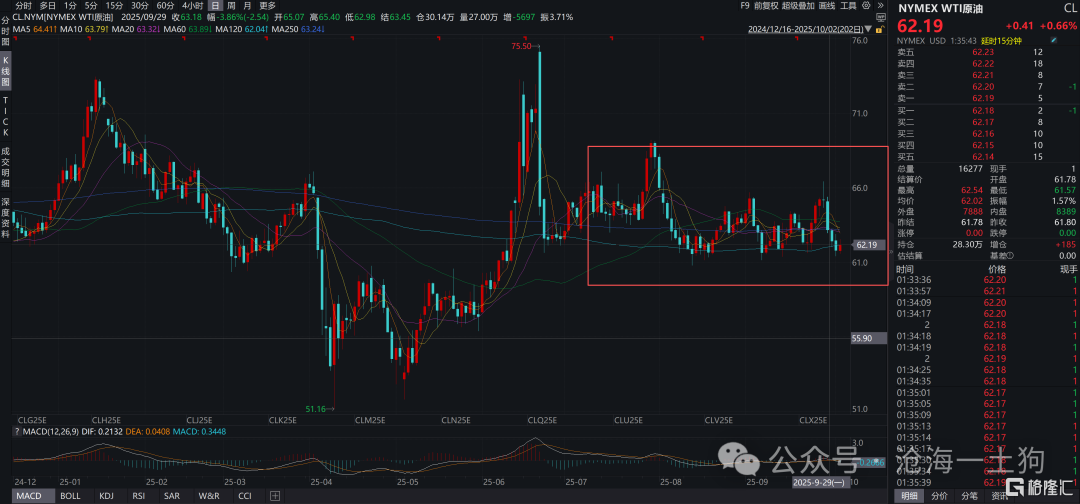Screen dimensions: 1080x504
Task: Click 超级叠加 overlay button
Action: coord(798,5)
